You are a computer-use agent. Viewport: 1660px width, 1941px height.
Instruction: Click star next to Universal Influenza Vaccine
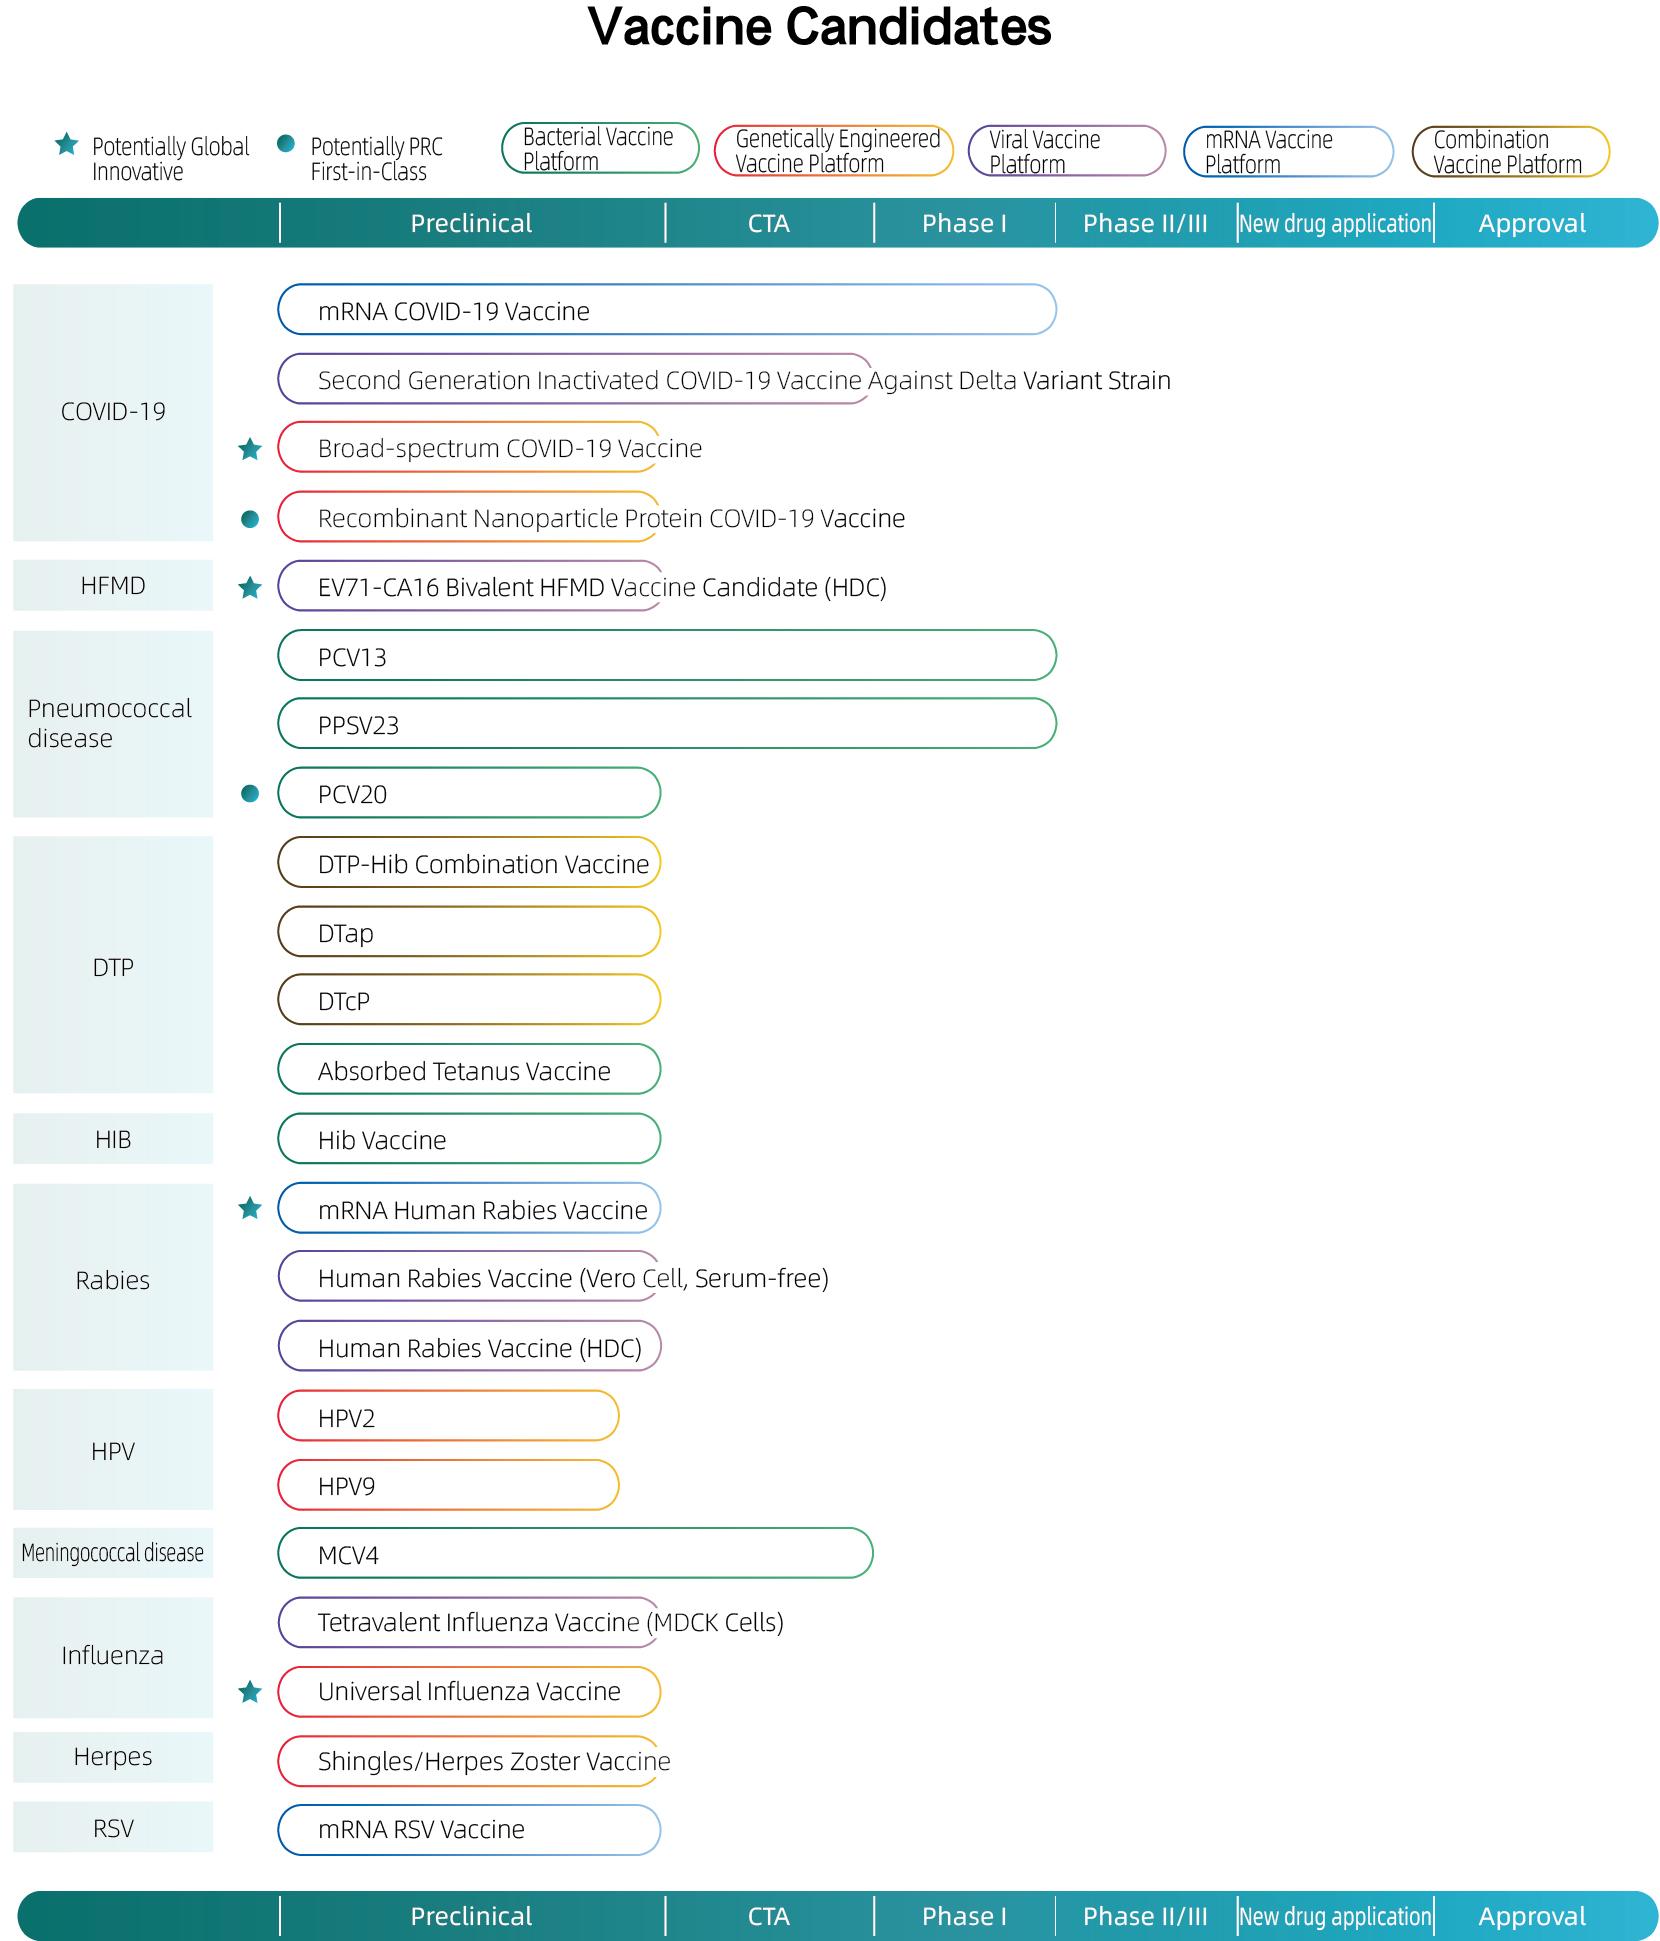click(250, 1692)
